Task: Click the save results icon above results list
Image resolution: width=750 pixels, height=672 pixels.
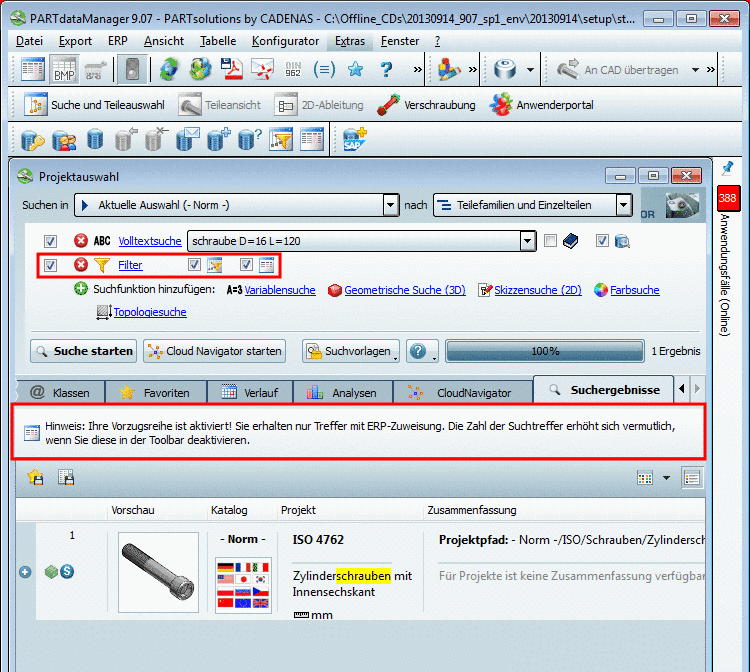Action: pyautogui.click(x=66, y=477)
